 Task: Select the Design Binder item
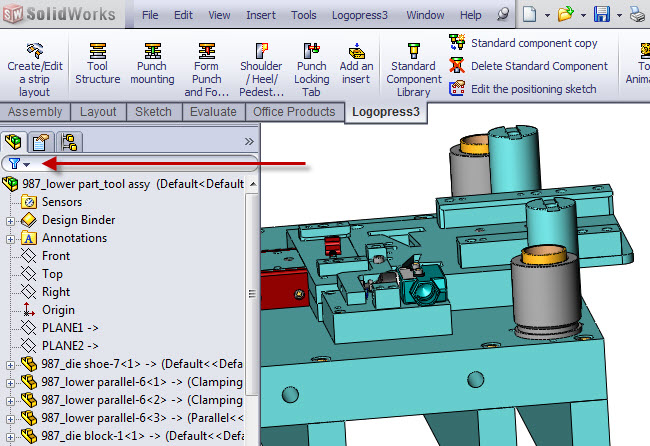[68, 220]
